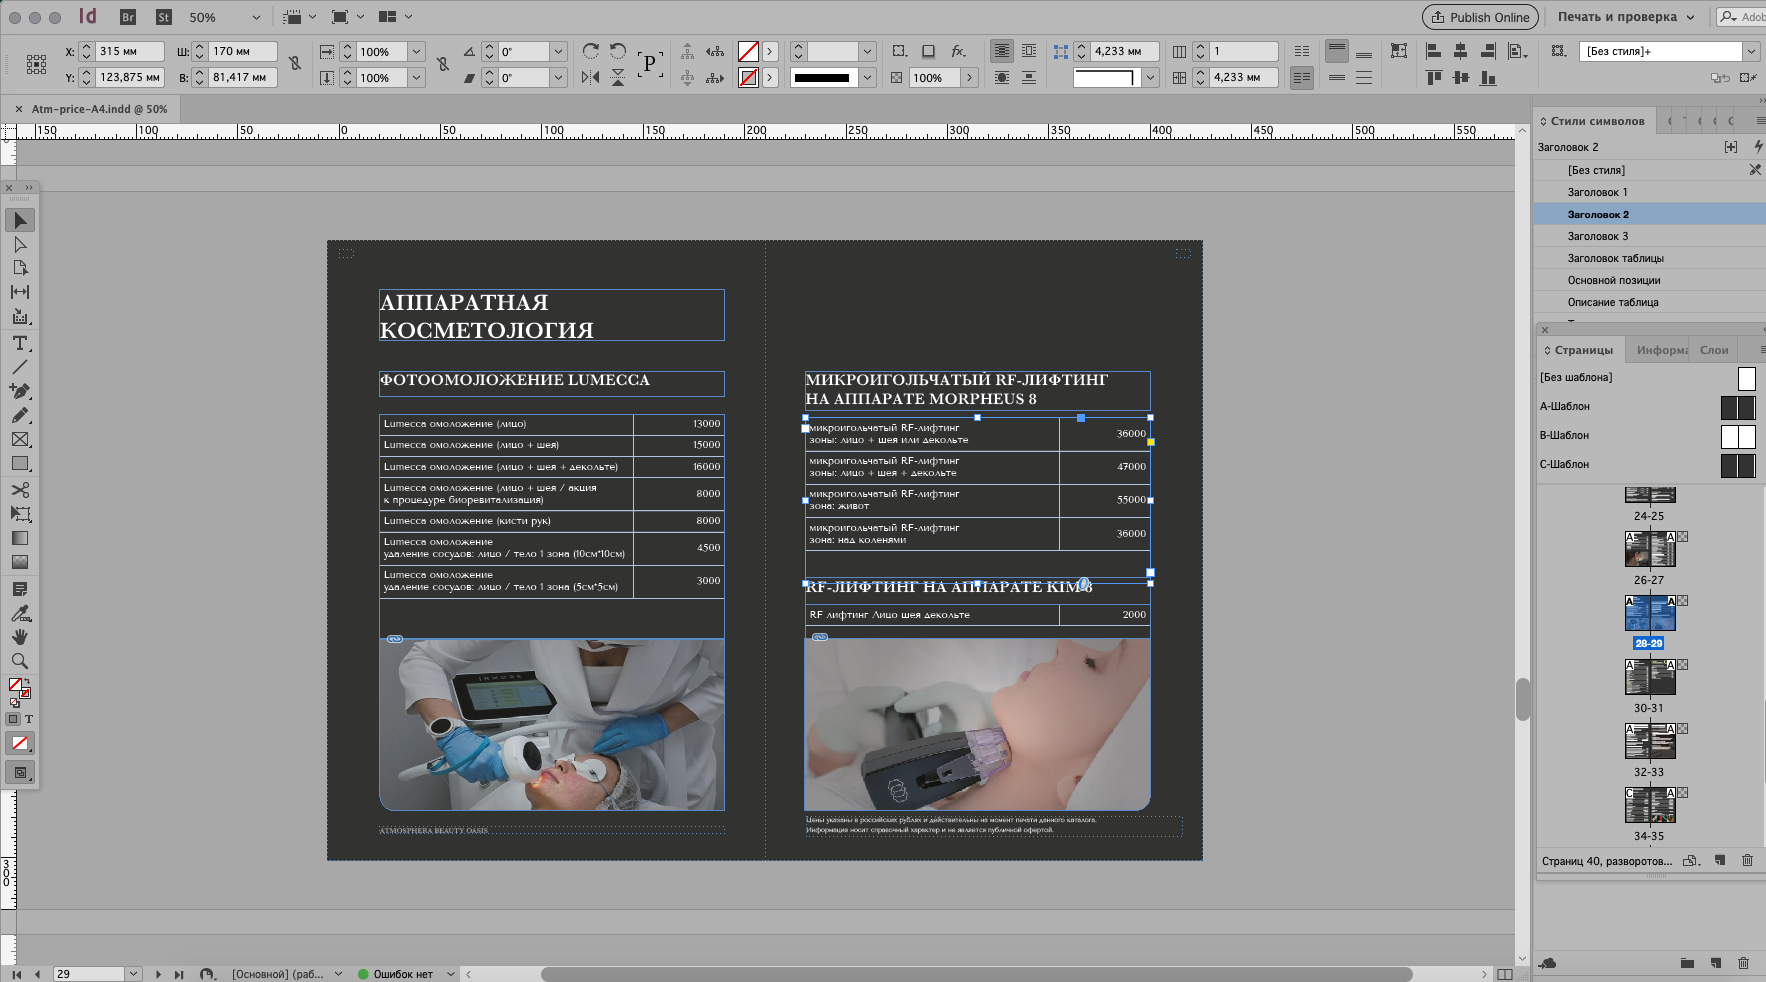Image resolution: width=1766 pixels, height=982 pixels.
Task: Click the 30-31 spread thumbnail
Action: pyautogui.click(x=1649, y=678)
